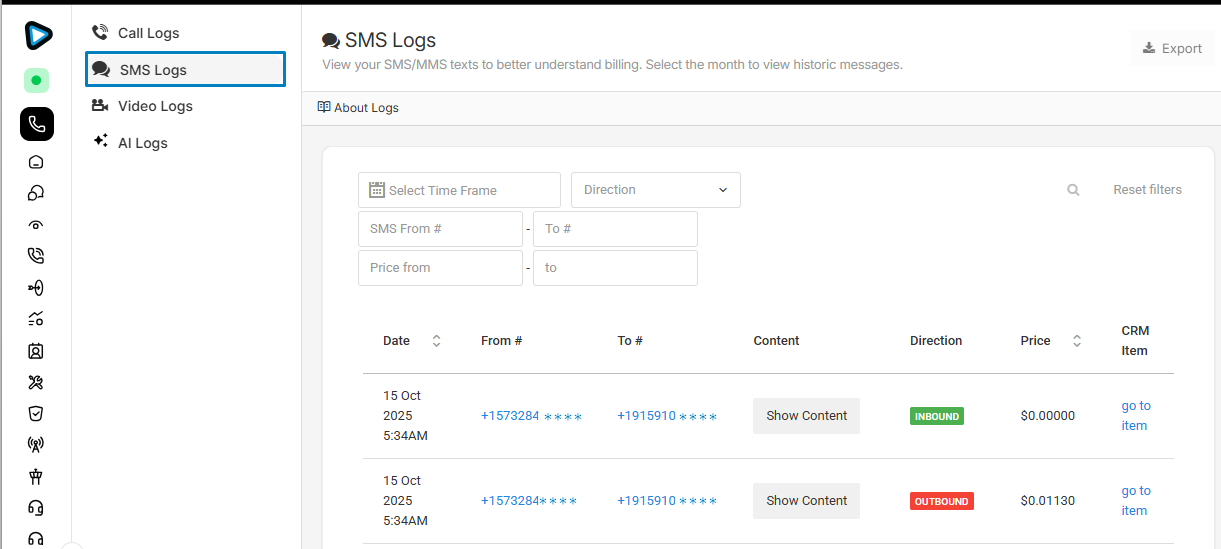Open the About Logs link
This screenshot has height=549, width=1221.
[x=358, y=108]
